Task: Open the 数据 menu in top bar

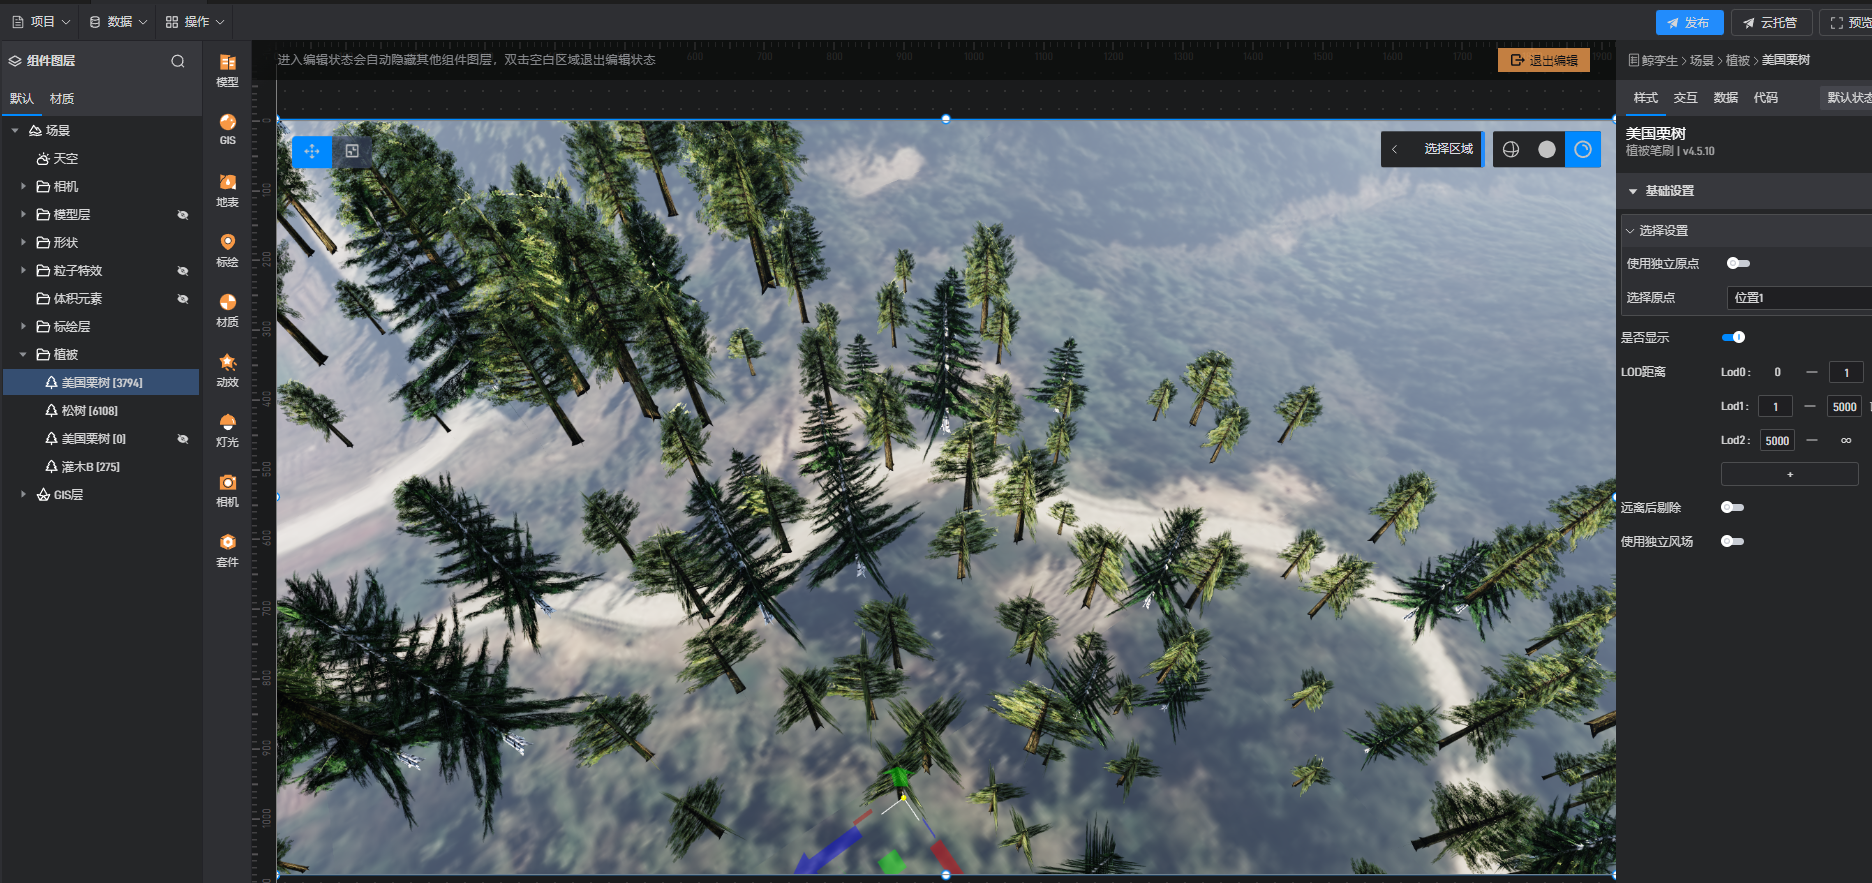Action: pyautogui.click(x=118, y=22)
